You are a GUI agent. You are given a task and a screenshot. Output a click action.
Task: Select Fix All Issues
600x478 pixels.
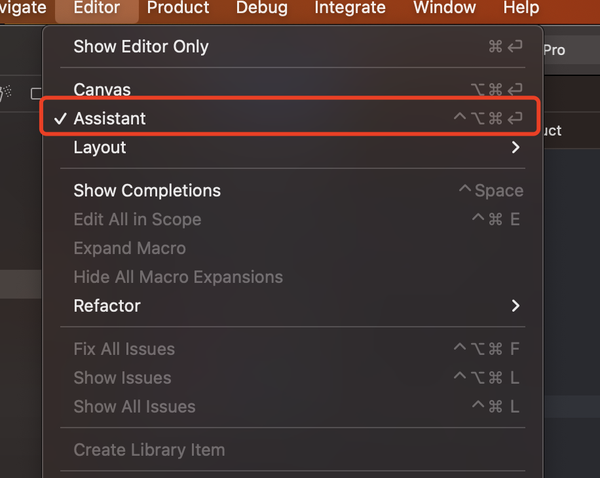[x=124, y=349]
